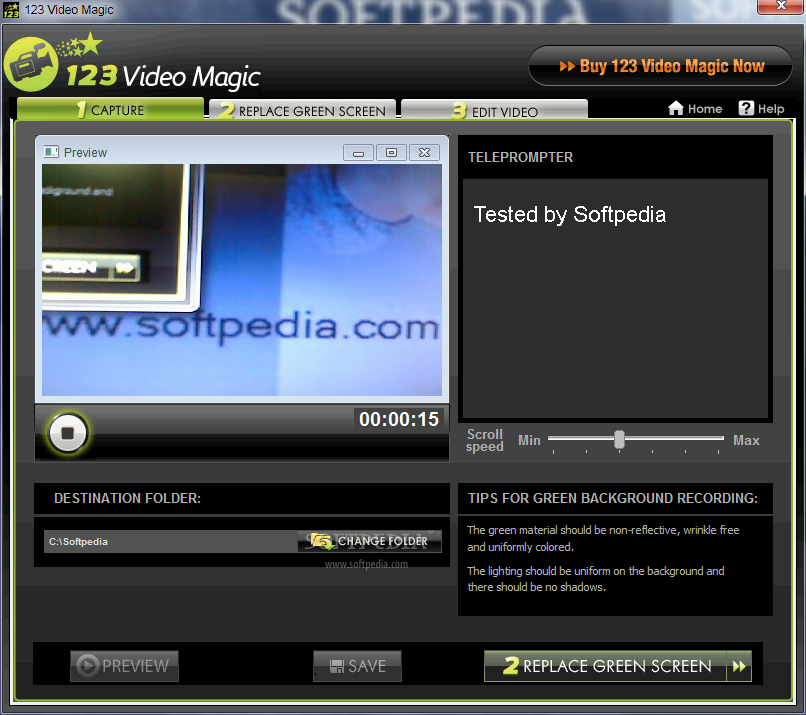Click the teleprompter text 'Tested by Softpedia'
Screen dimensions: 806x715
(570, 214)
